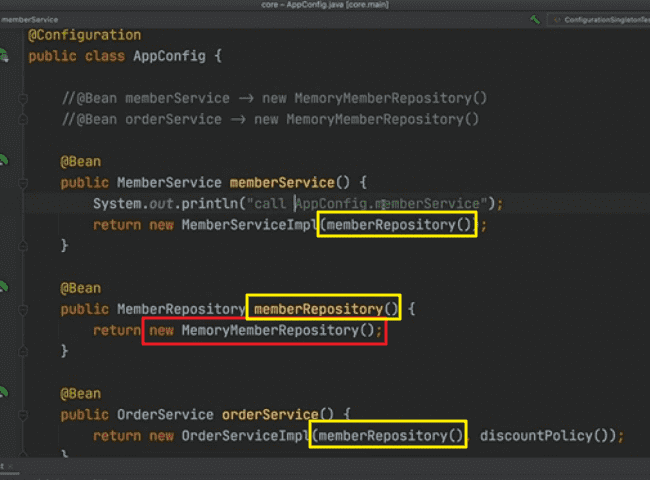Click the //@Bean memberService comment line
Viewport: 650px width, 480px height.
click(274, 98)
